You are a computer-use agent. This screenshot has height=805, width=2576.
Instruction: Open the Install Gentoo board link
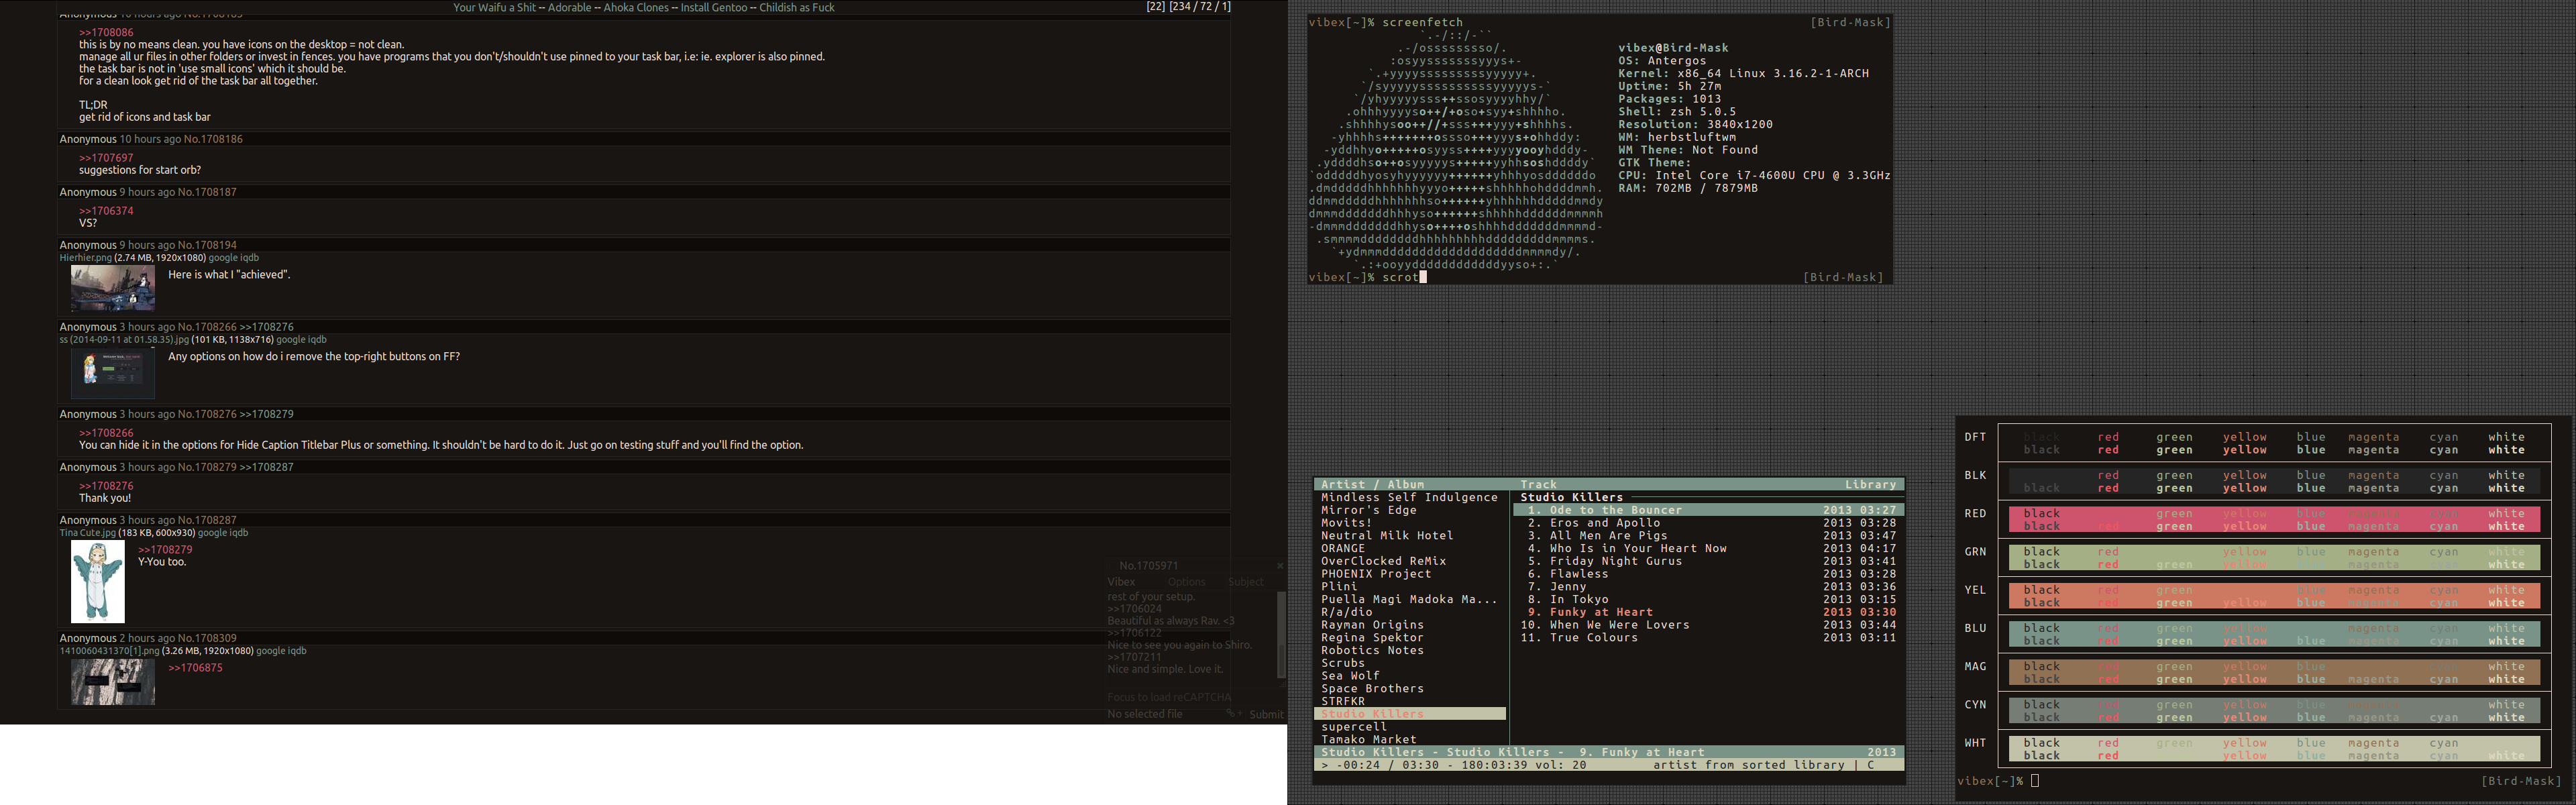pyautogui.click(x=714, y=7)
